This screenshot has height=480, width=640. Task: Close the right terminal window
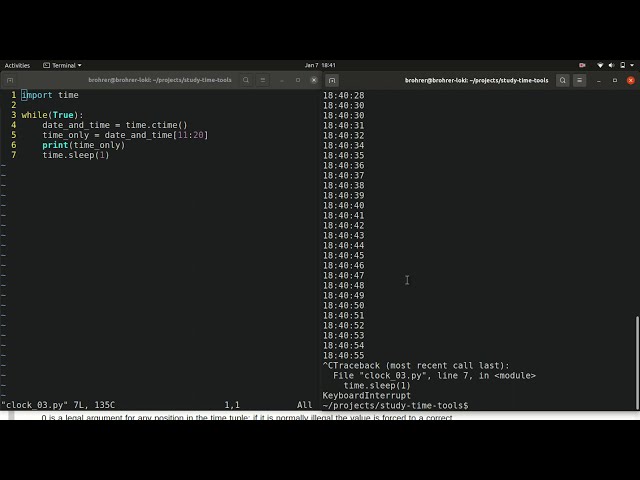click(631, 80)
